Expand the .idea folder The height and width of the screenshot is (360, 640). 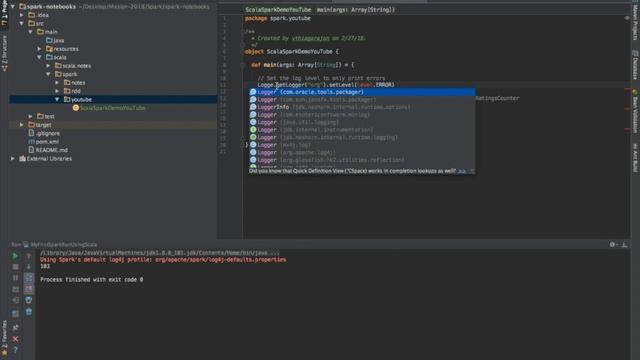point(22,15)
